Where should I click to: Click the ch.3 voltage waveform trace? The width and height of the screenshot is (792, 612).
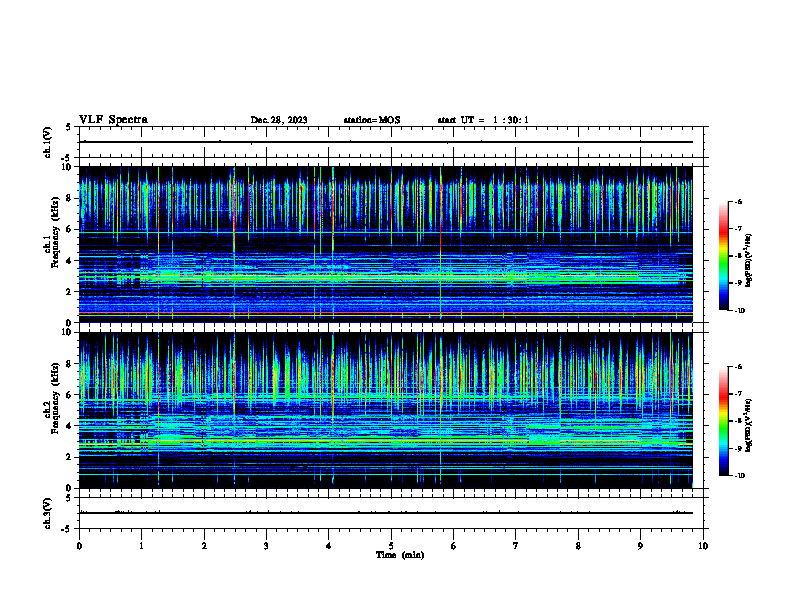pyautogui.click(x=386, y=513)
